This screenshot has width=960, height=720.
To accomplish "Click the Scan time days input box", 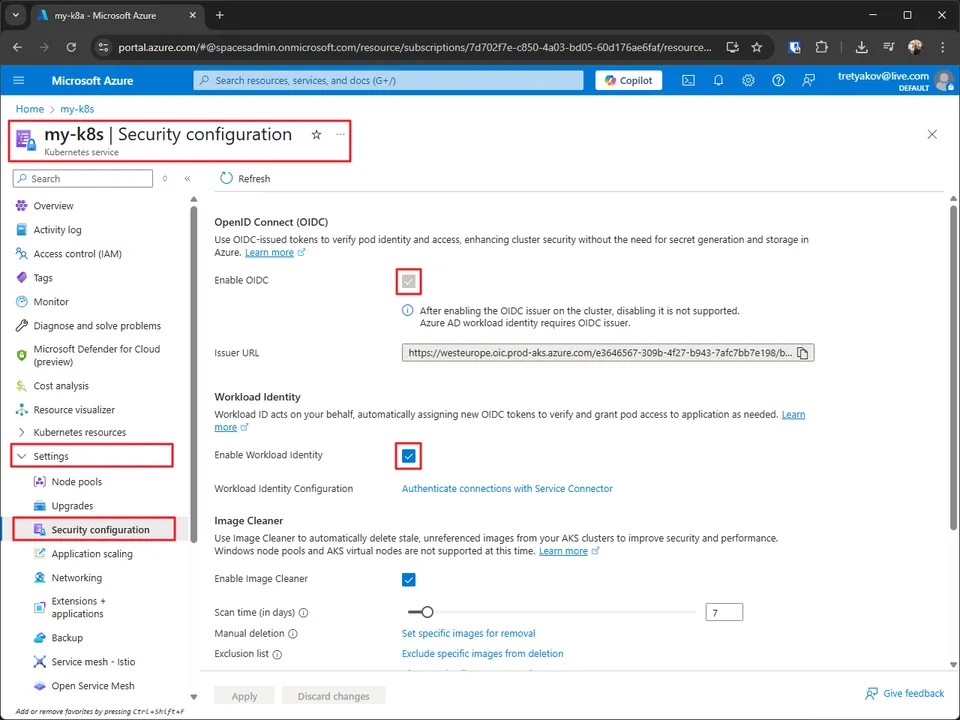I will point(724,612).
